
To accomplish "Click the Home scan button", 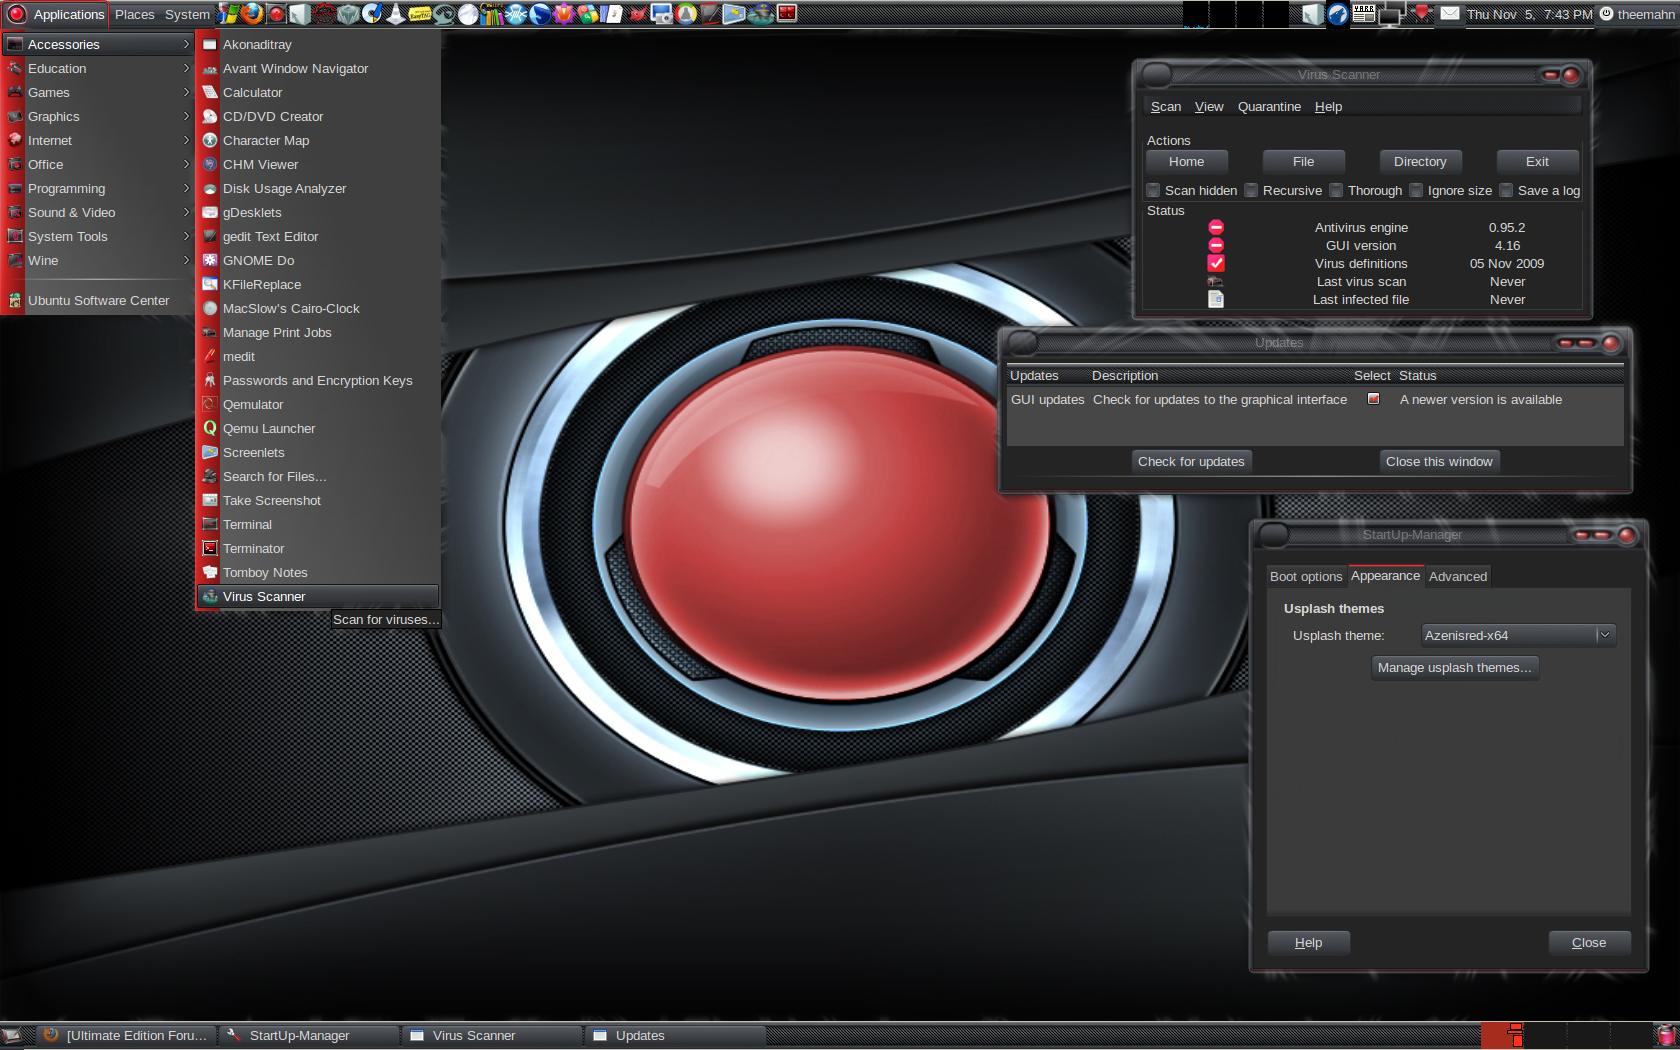I will [1186, 162].
